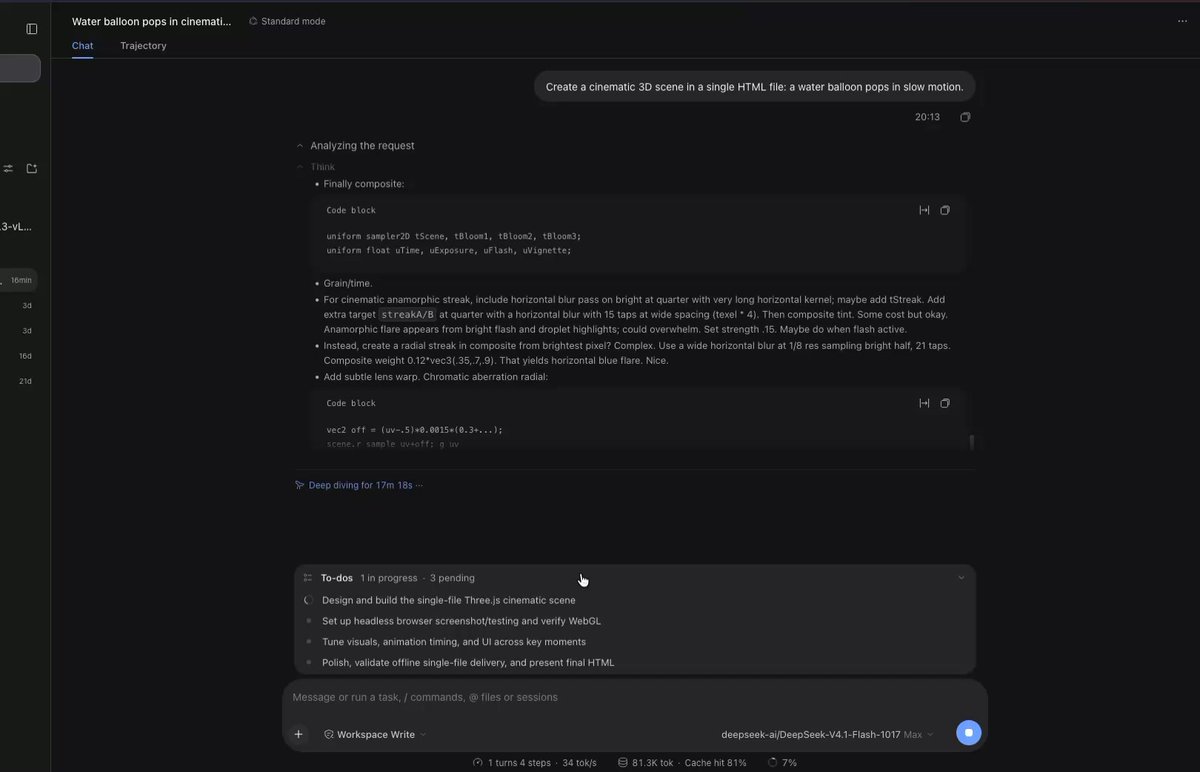
Task: Toggle wrap on the vec2 off code block
Action: (924, 403)
